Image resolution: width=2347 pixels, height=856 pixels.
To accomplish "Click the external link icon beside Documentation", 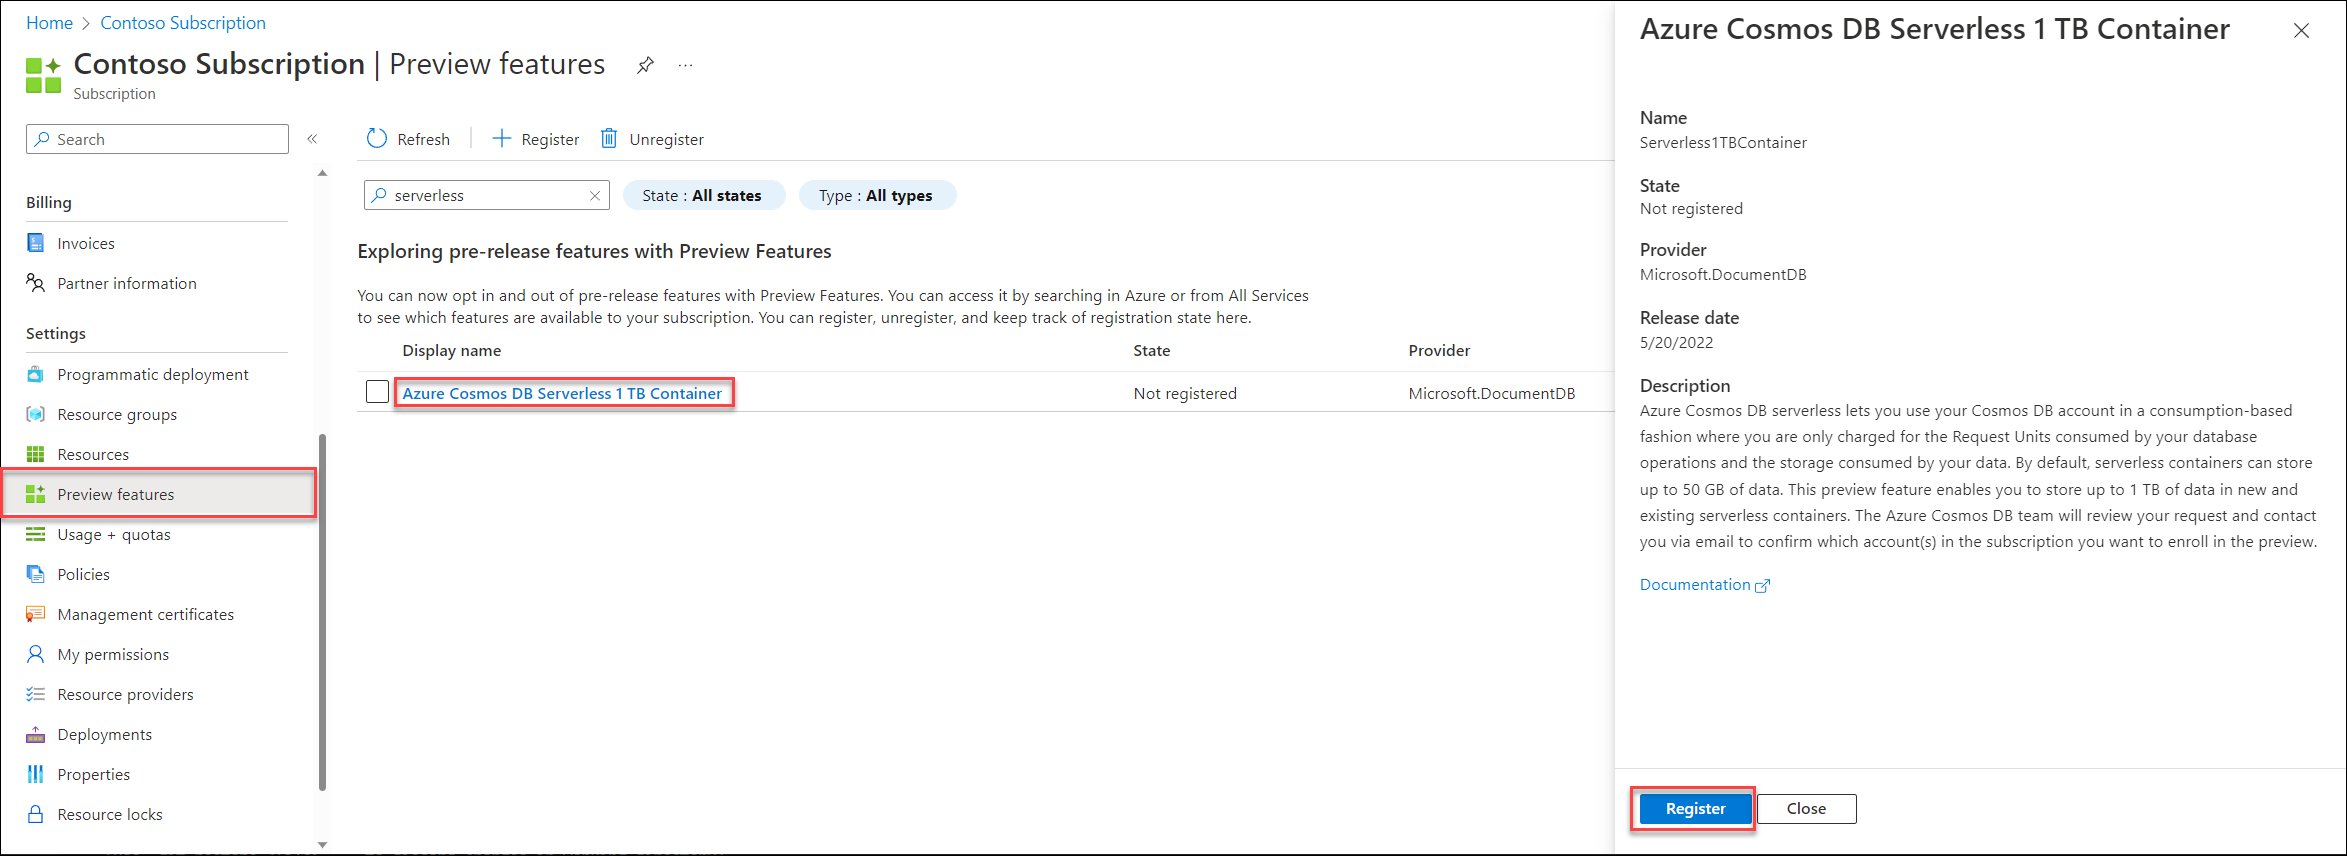I will point(1762,586).
